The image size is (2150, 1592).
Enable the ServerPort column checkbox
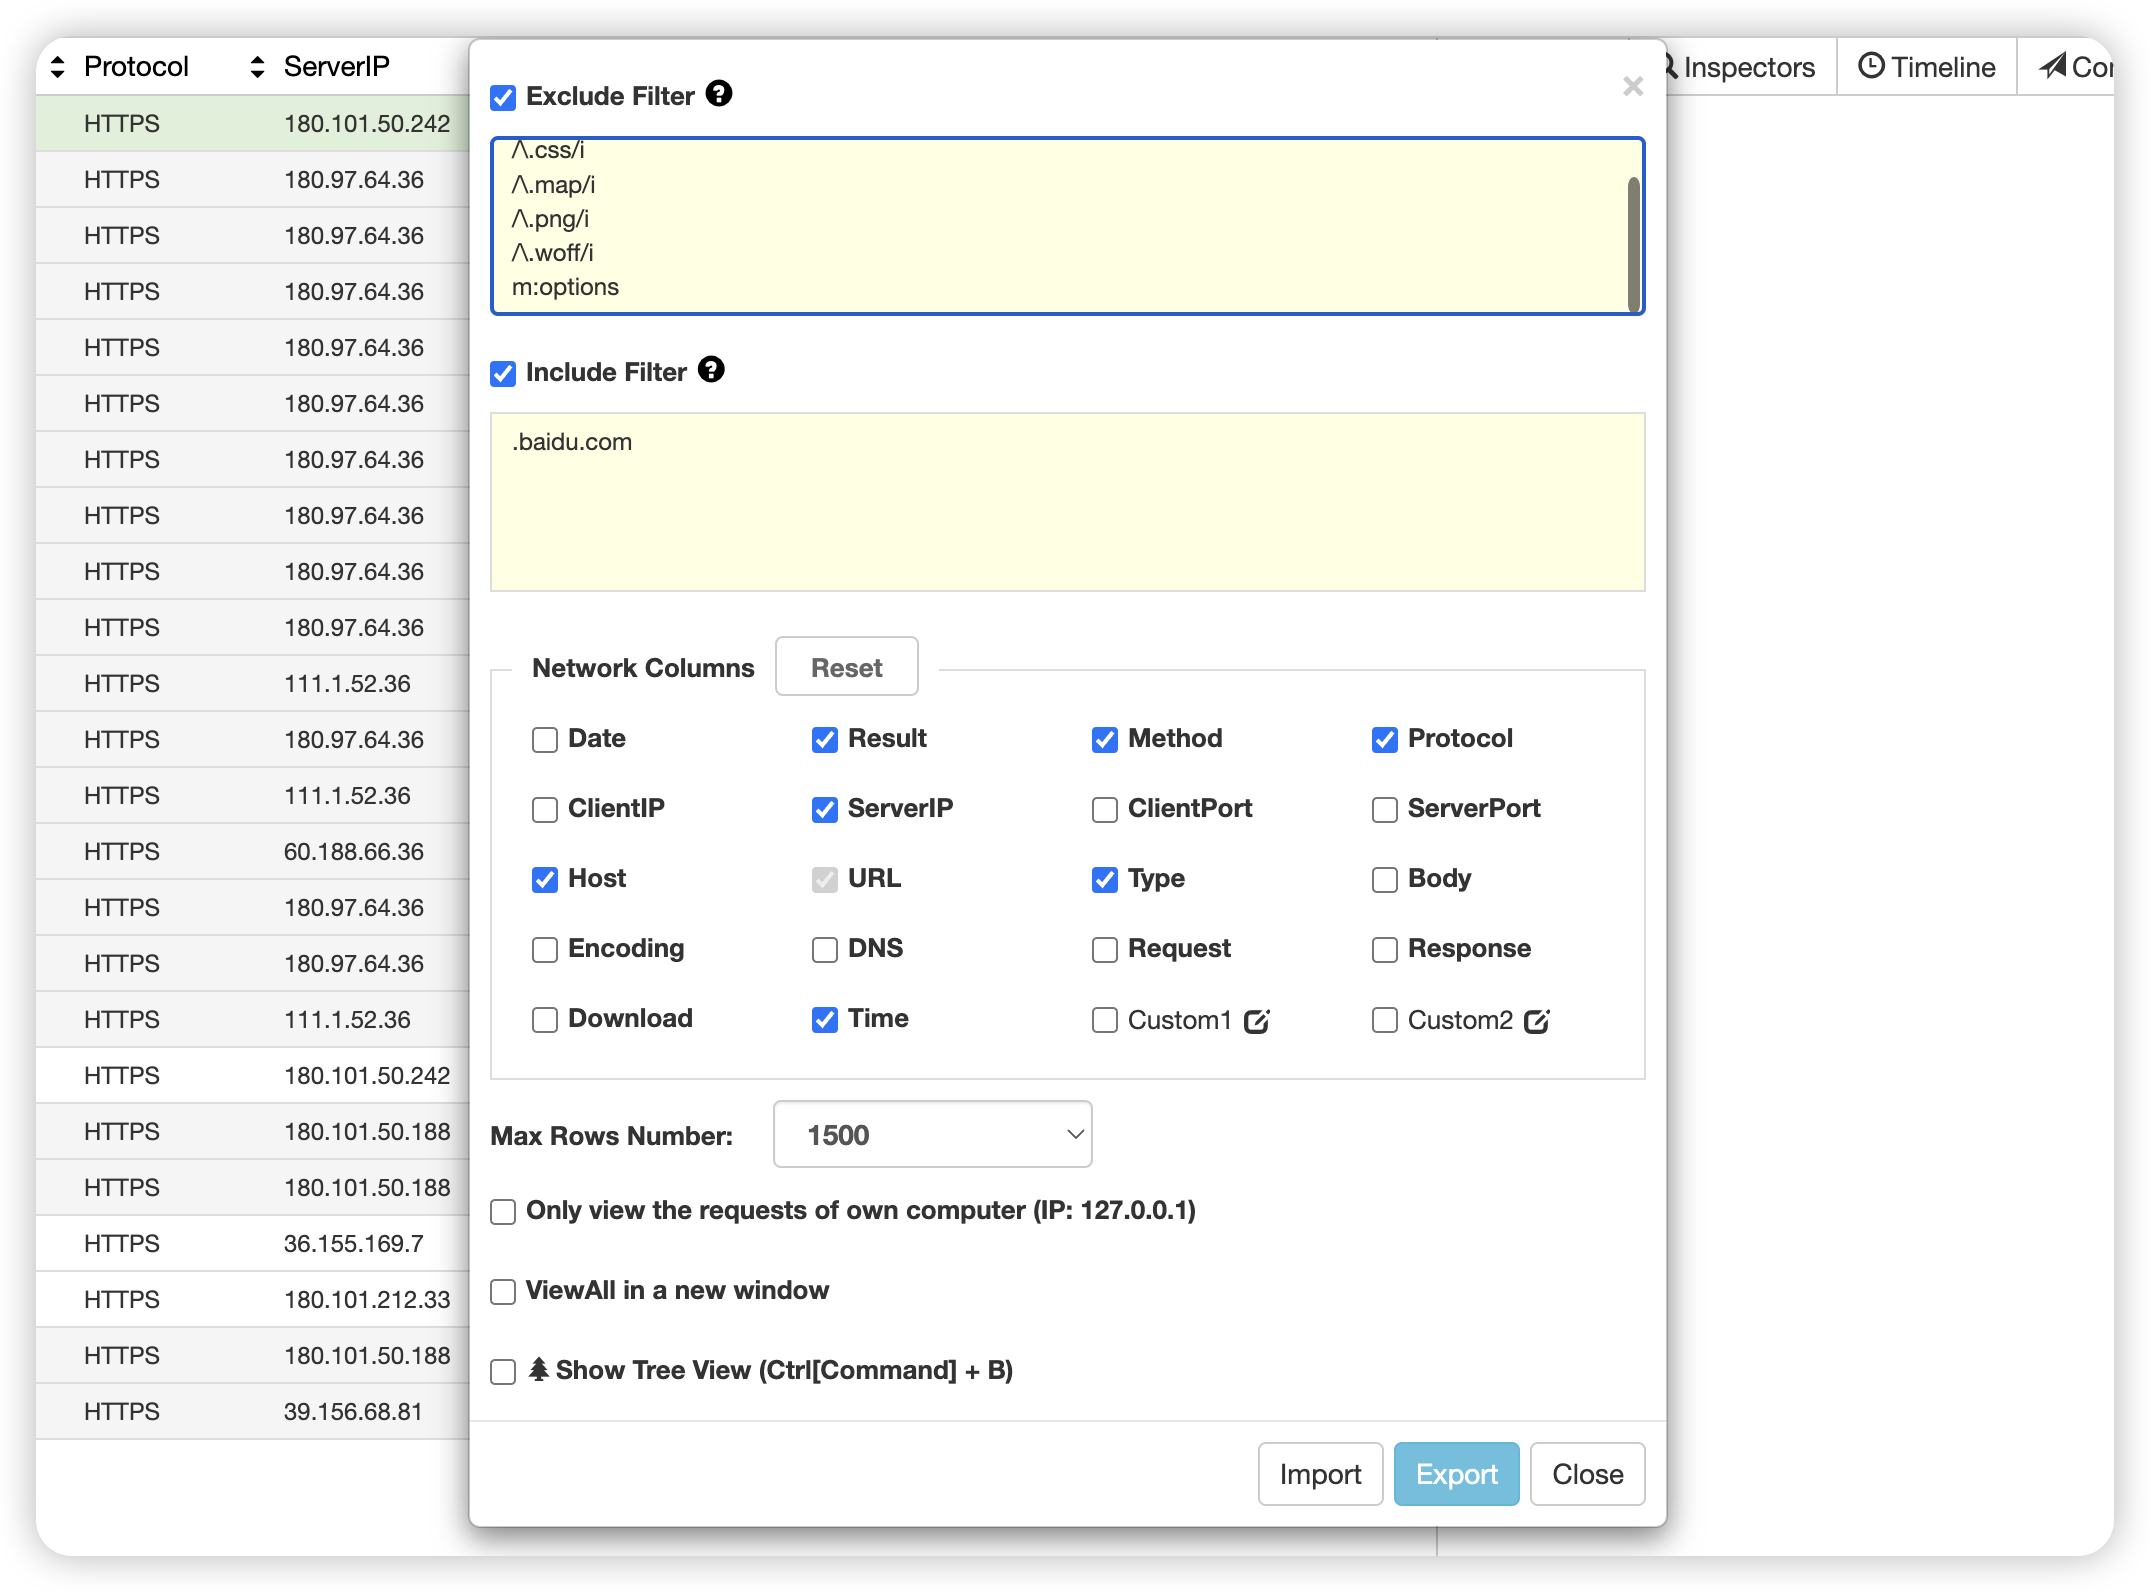coord(1384,810)
